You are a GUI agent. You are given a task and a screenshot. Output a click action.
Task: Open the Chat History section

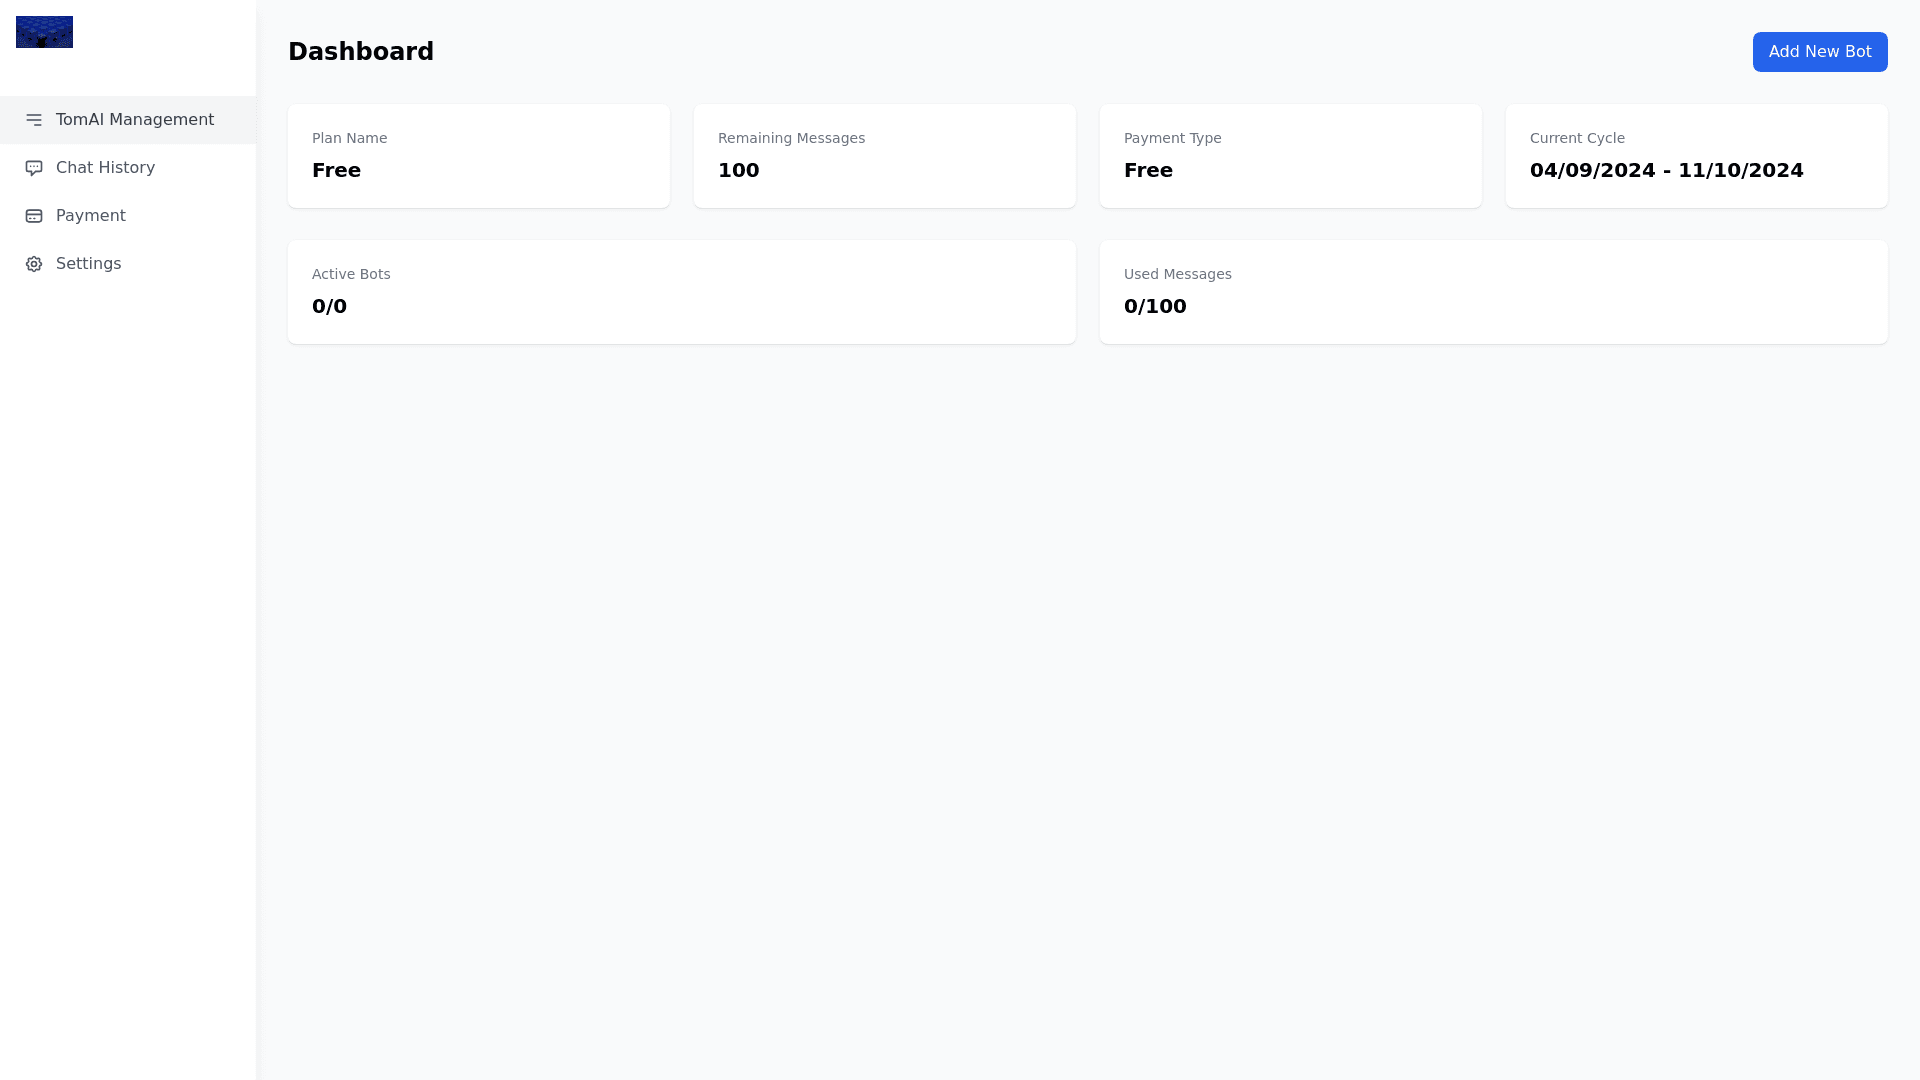tap(105, 168)
